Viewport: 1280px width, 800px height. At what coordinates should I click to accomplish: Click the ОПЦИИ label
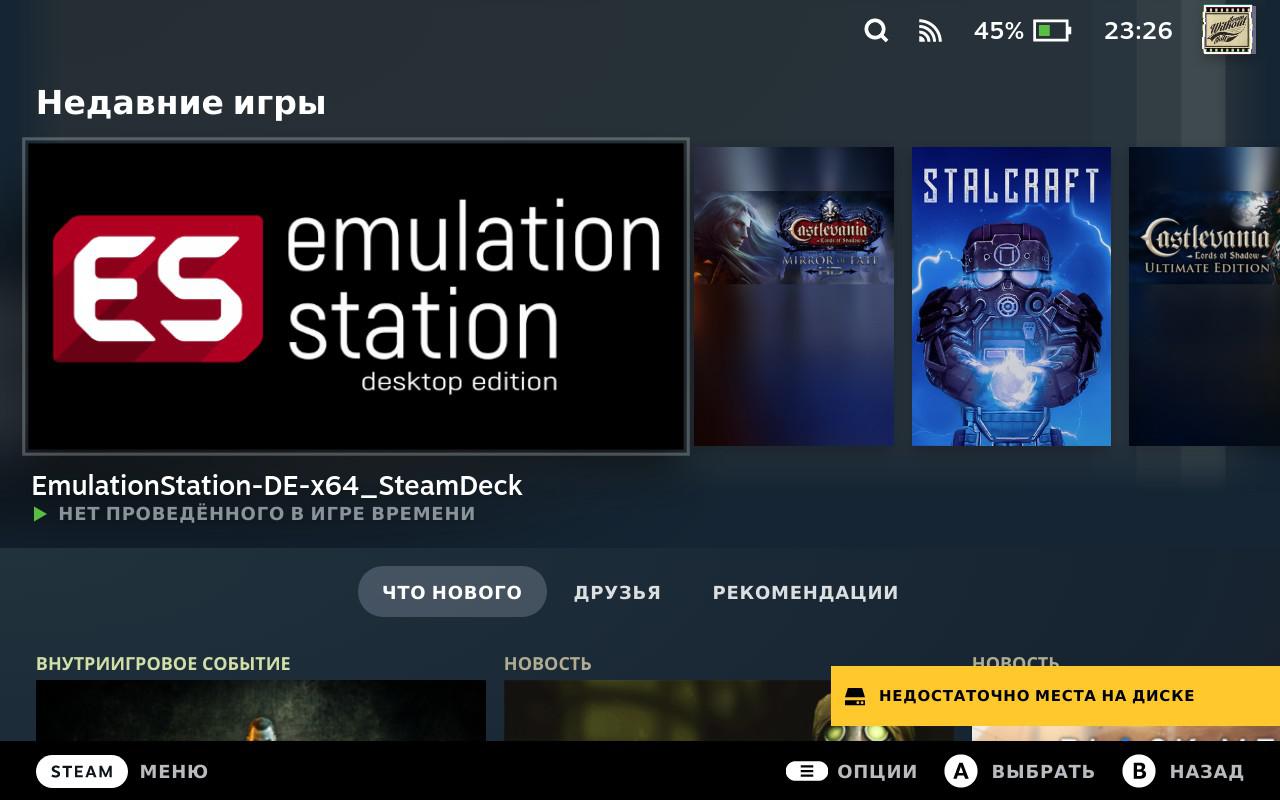click(x=877, y=771)
